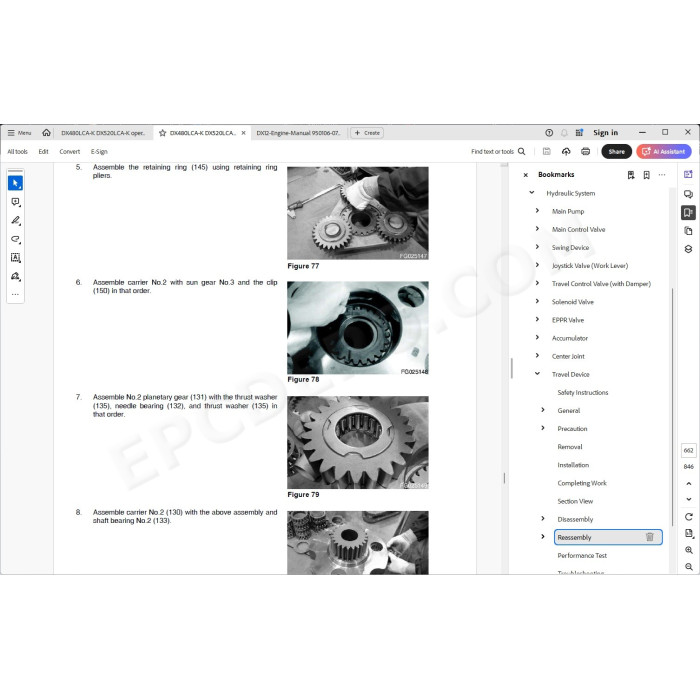The height and width of the screenshot is (700, 700).
Task: Open the E-Sign menu
Action: [x=99, y=151]
